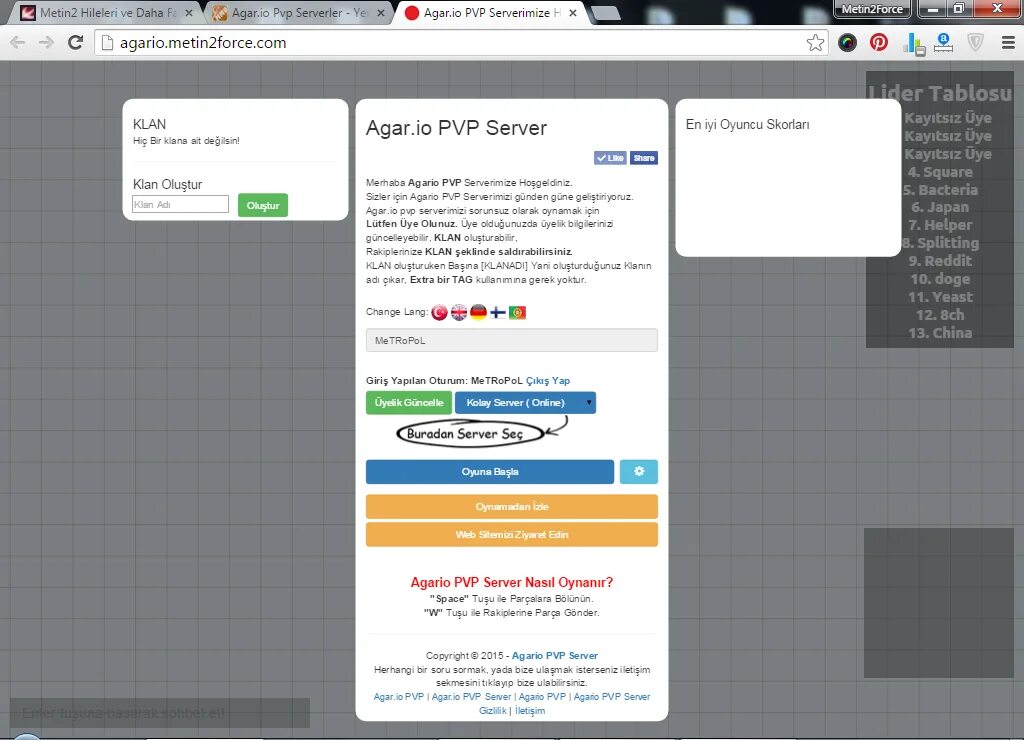Switch language to Portuguese flag
1024x740 pixels.
tap(517, 313)
